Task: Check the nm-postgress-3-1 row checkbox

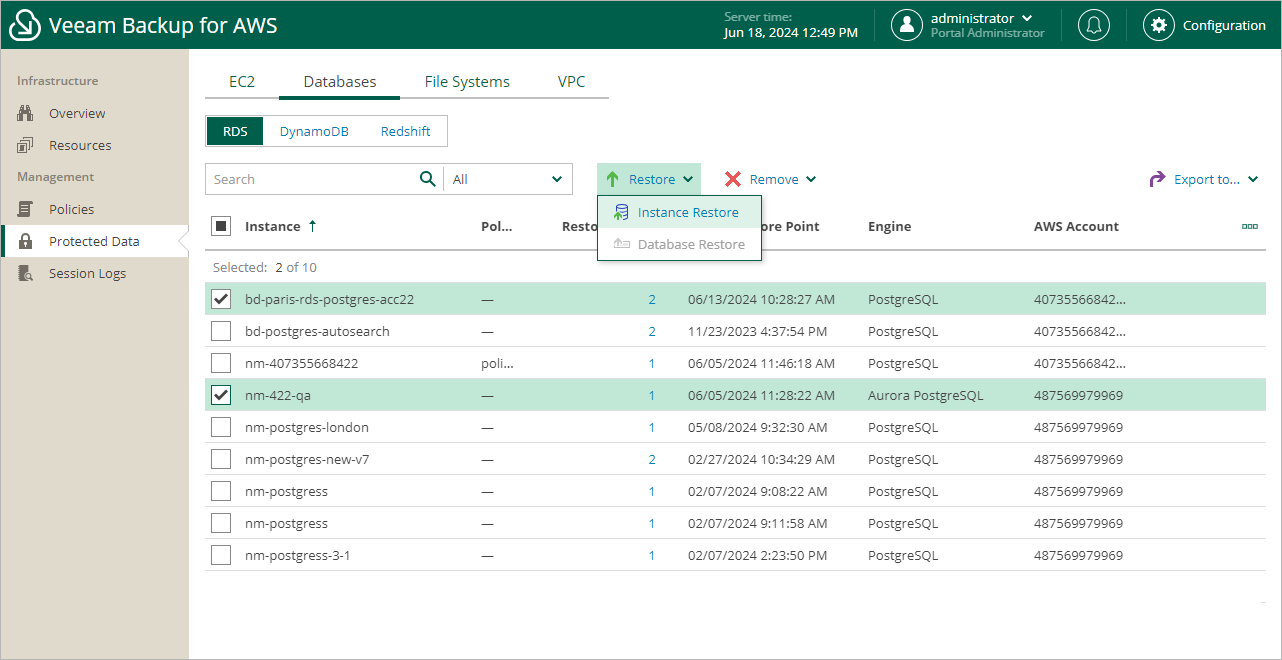Action: [x=221, y=555]
